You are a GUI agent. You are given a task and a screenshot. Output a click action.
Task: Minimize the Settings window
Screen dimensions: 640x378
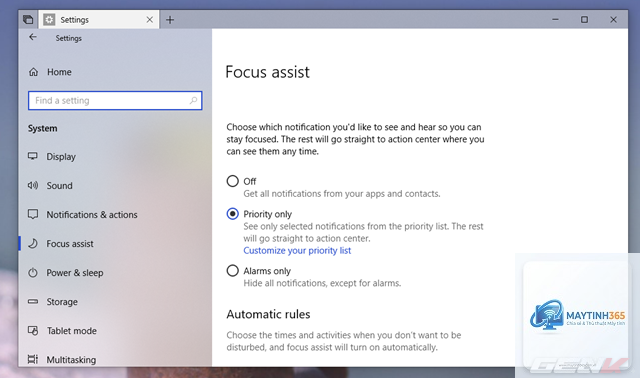coord(555,19)
